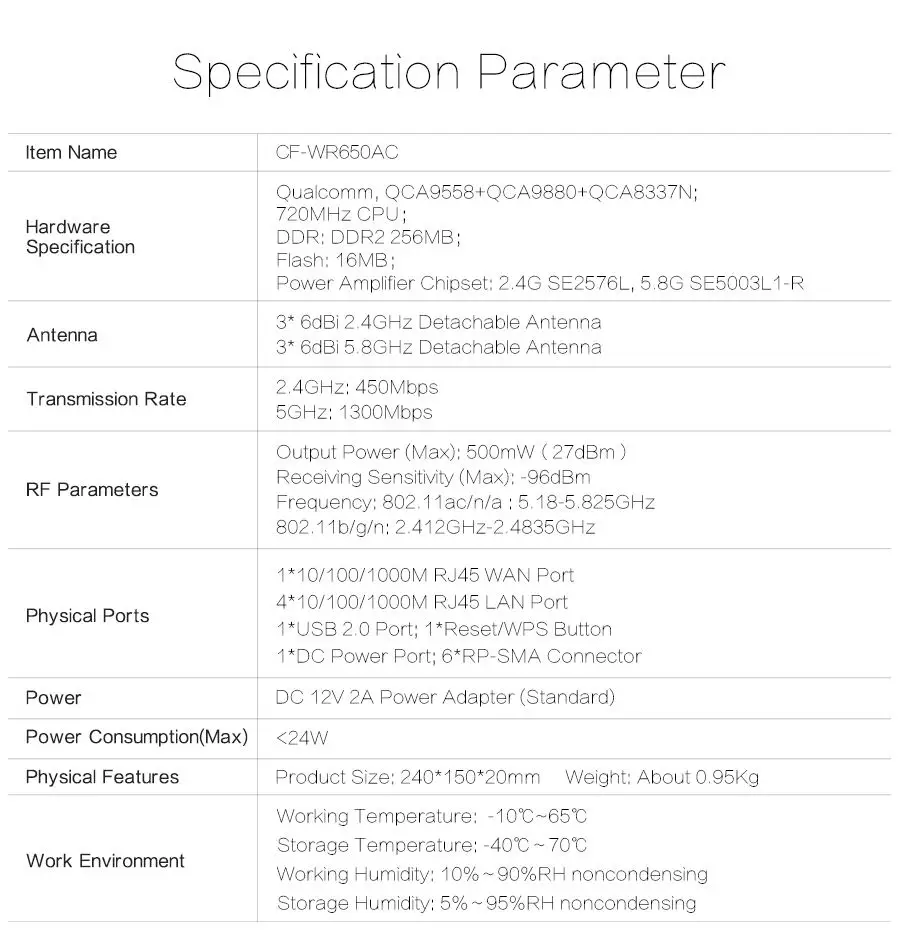
Task: Click the Transmission Rate label
Action: 107,399
